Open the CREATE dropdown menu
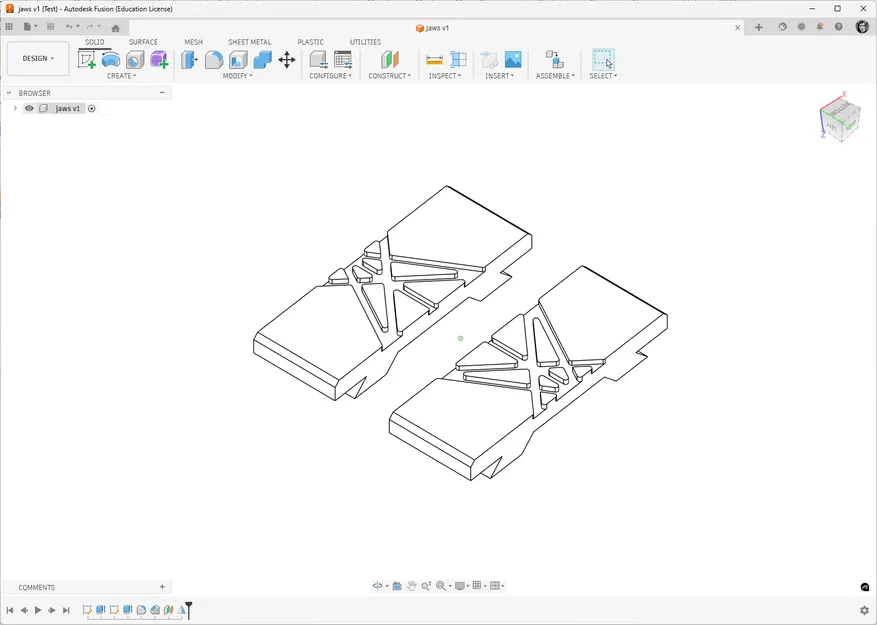Image resolution: width=877 pixels, height=625 pixels. (x=122, y=75)
